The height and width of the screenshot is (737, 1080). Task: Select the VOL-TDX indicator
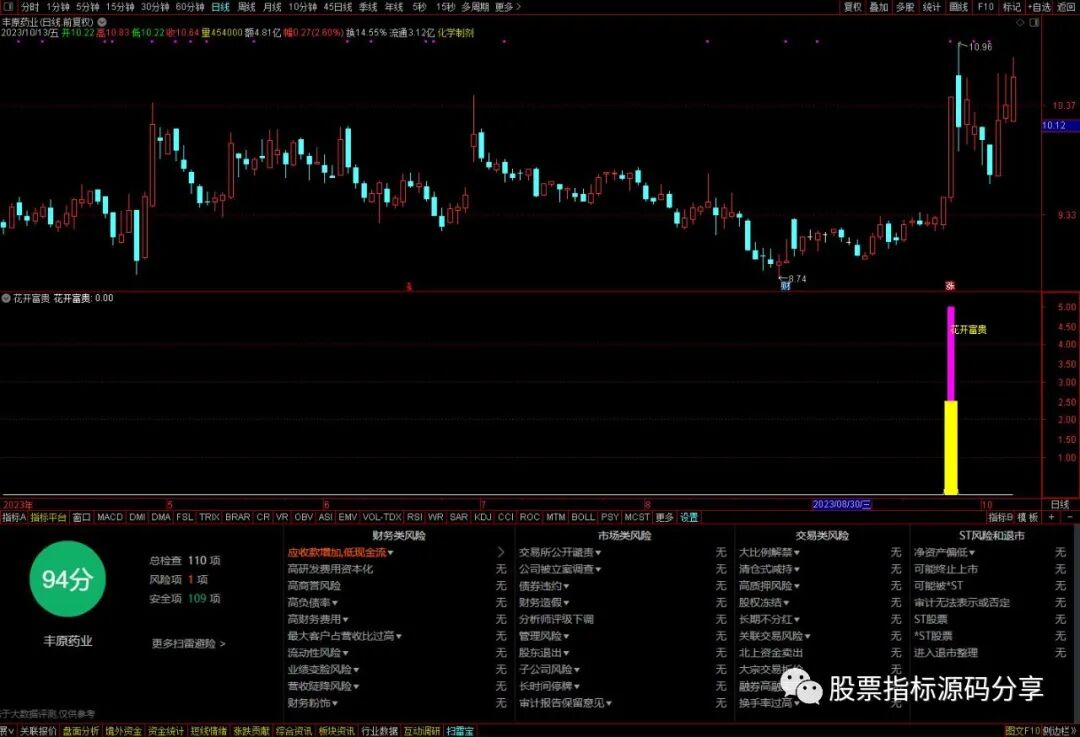tap(382, 517)
